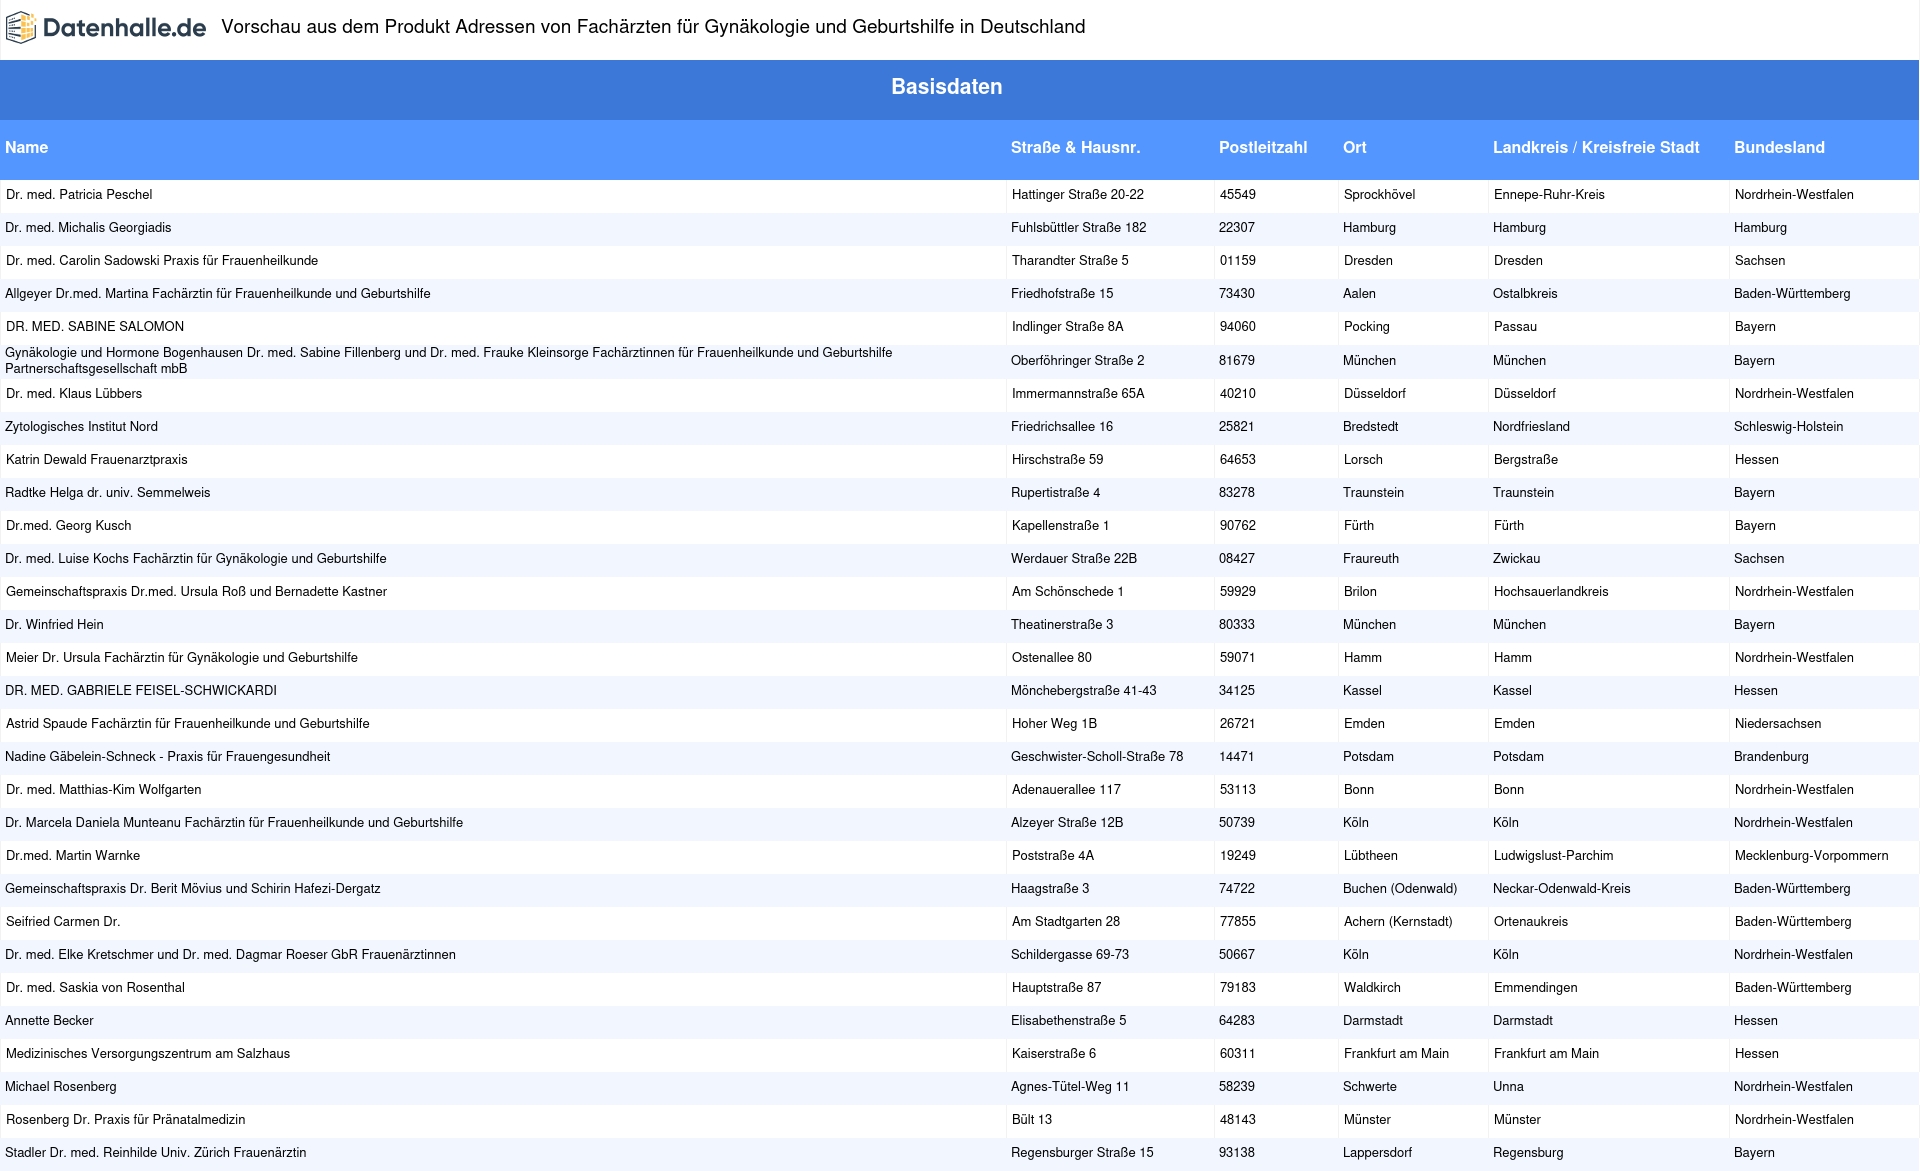The width and height of the screenshot is (1920, 1171).
Task: Click Gemeinschaftspraxis Dr. Berit Mövius entry
Action: 193,889
